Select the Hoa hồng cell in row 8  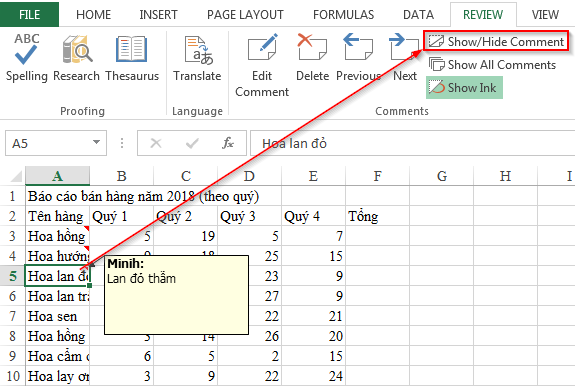point(57,336)
